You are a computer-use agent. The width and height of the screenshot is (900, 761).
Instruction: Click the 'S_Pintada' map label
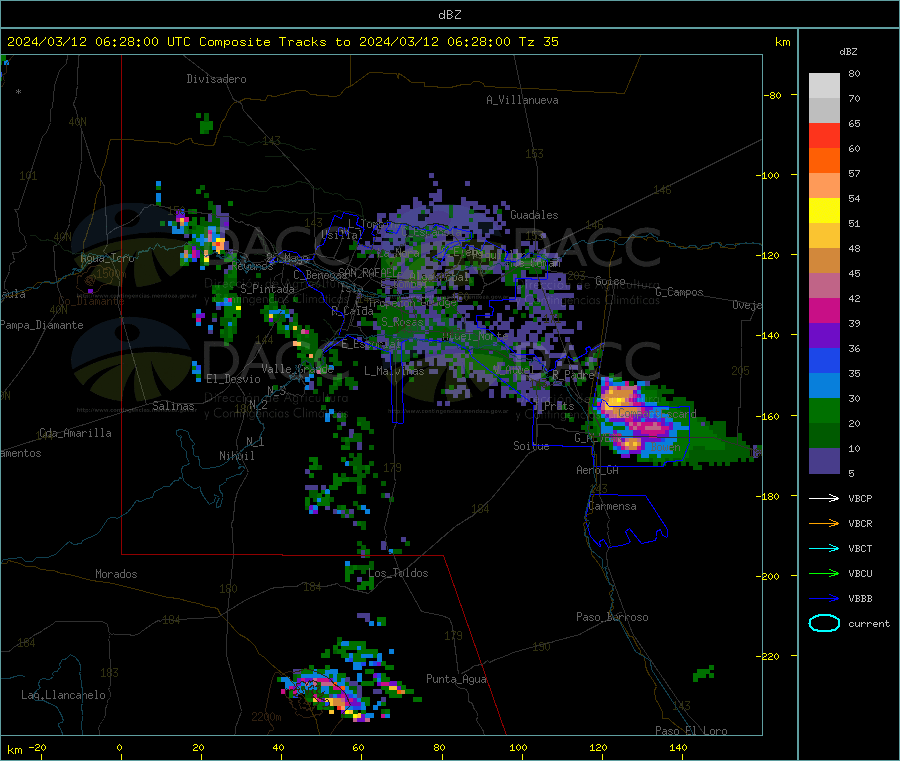267,289
